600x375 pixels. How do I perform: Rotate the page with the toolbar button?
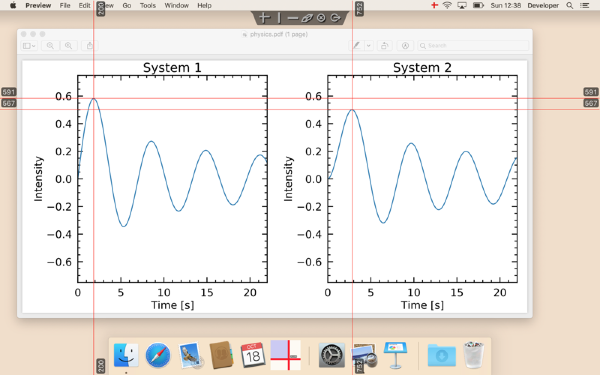point(384,46)
